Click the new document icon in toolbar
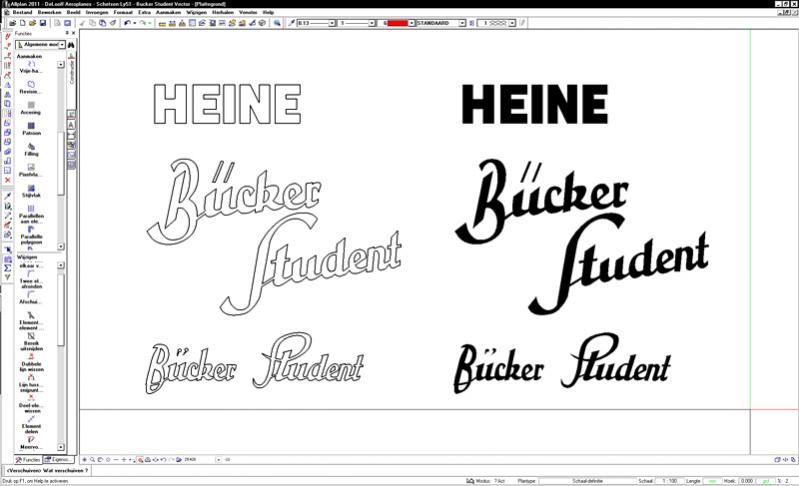The image size is (799, 486). point(22,23)
